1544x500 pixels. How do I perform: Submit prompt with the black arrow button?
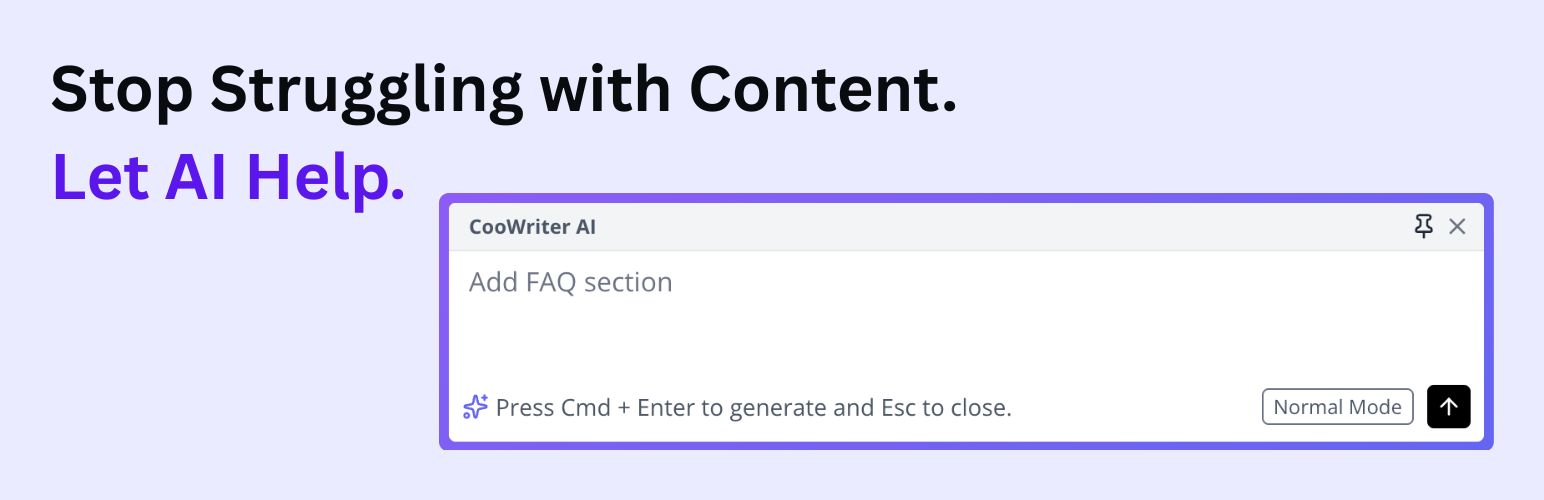click(1449, 407)
